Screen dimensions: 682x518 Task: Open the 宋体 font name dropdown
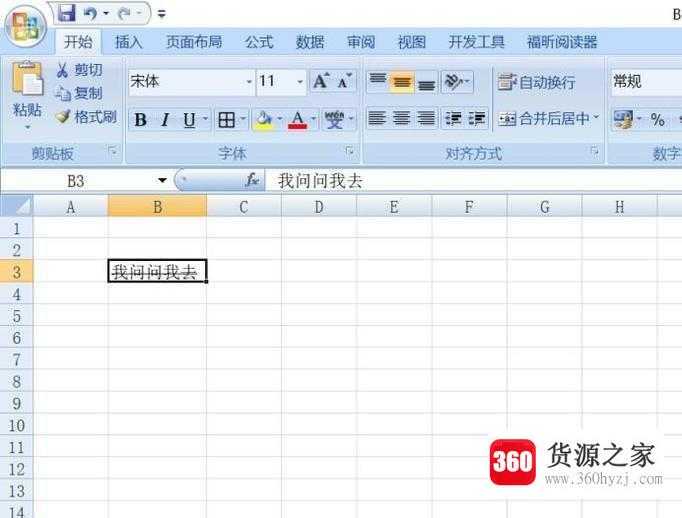249,81
